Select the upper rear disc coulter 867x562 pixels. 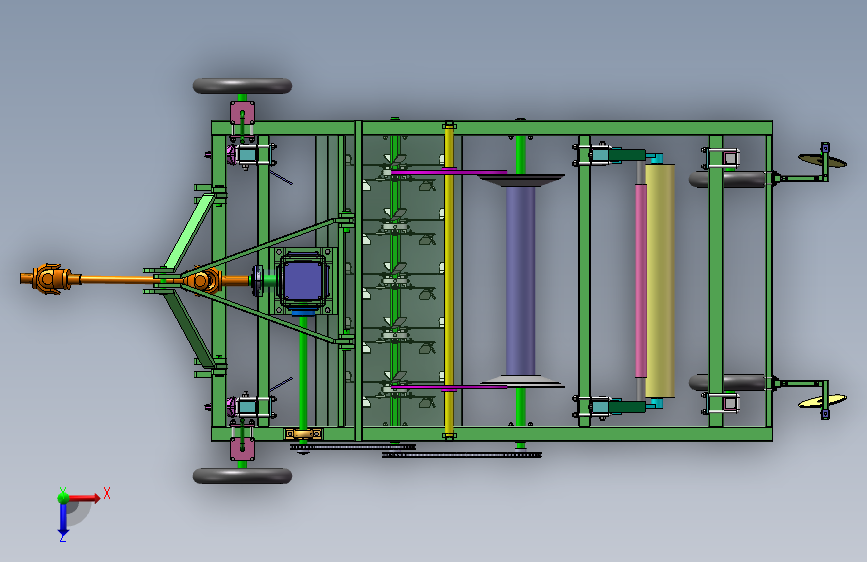[x=822, y=160]
